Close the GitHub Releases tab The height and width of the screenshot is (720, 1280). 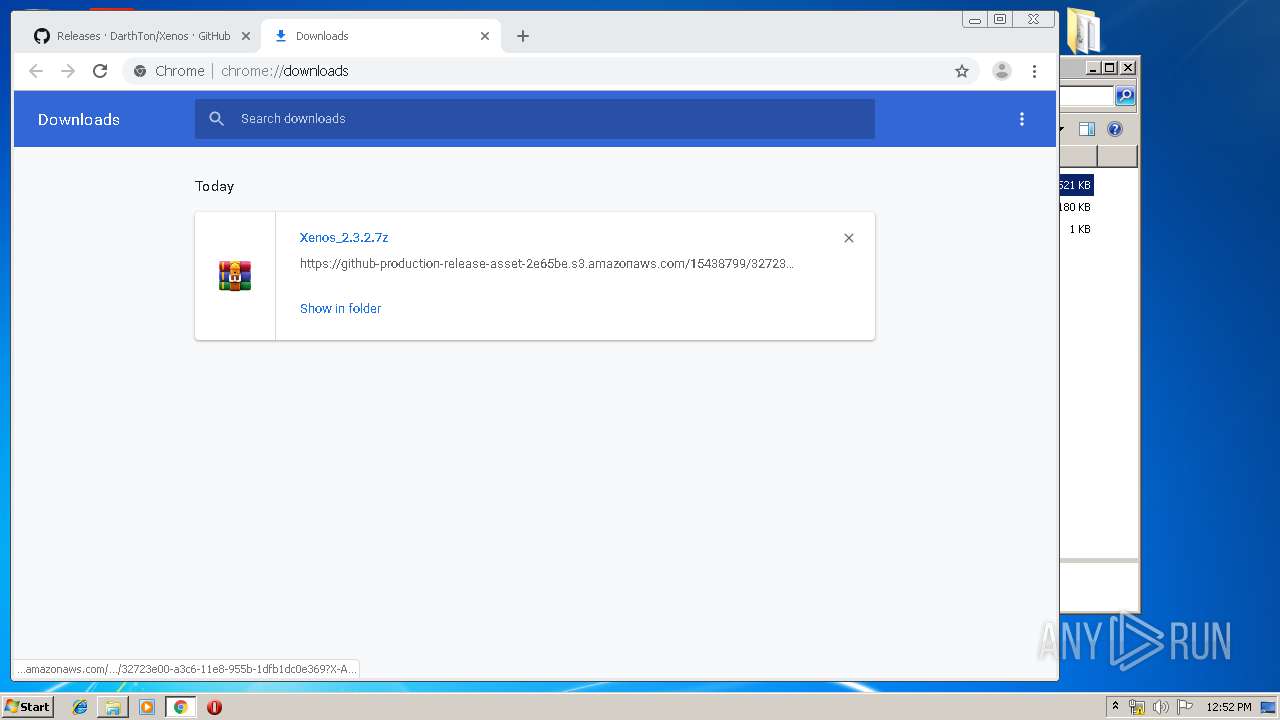pos(246,36)
